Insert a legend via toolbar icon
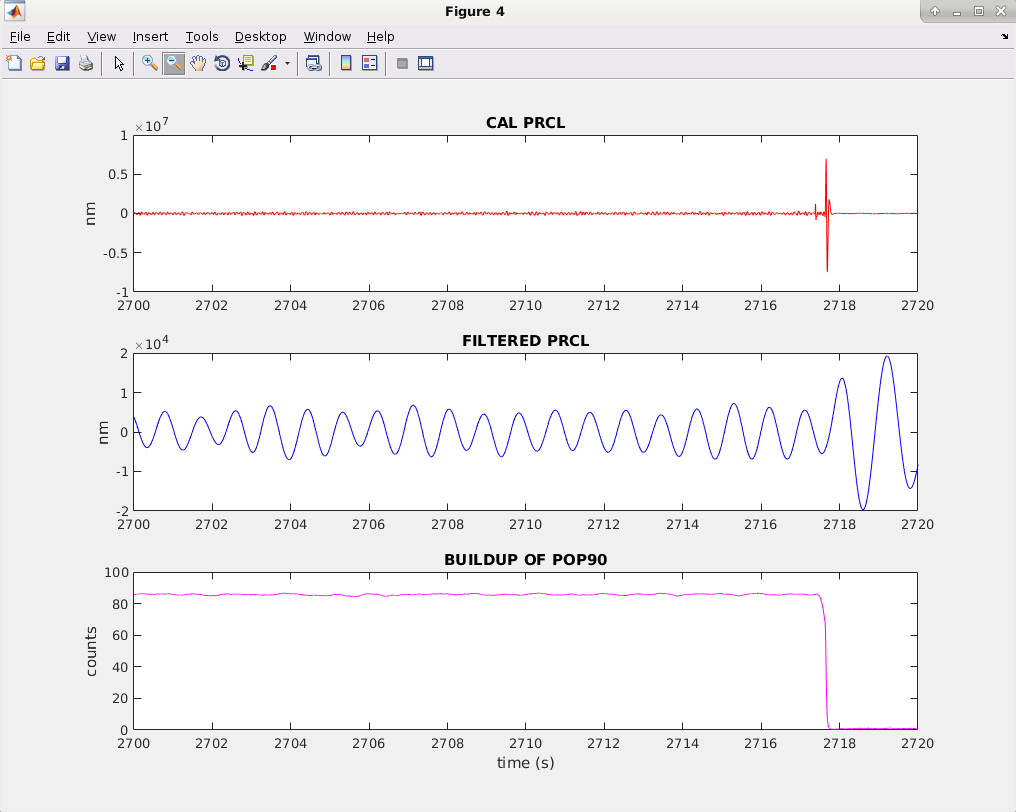This screenshot has height=812, width=1016. (x=369, y=64)
